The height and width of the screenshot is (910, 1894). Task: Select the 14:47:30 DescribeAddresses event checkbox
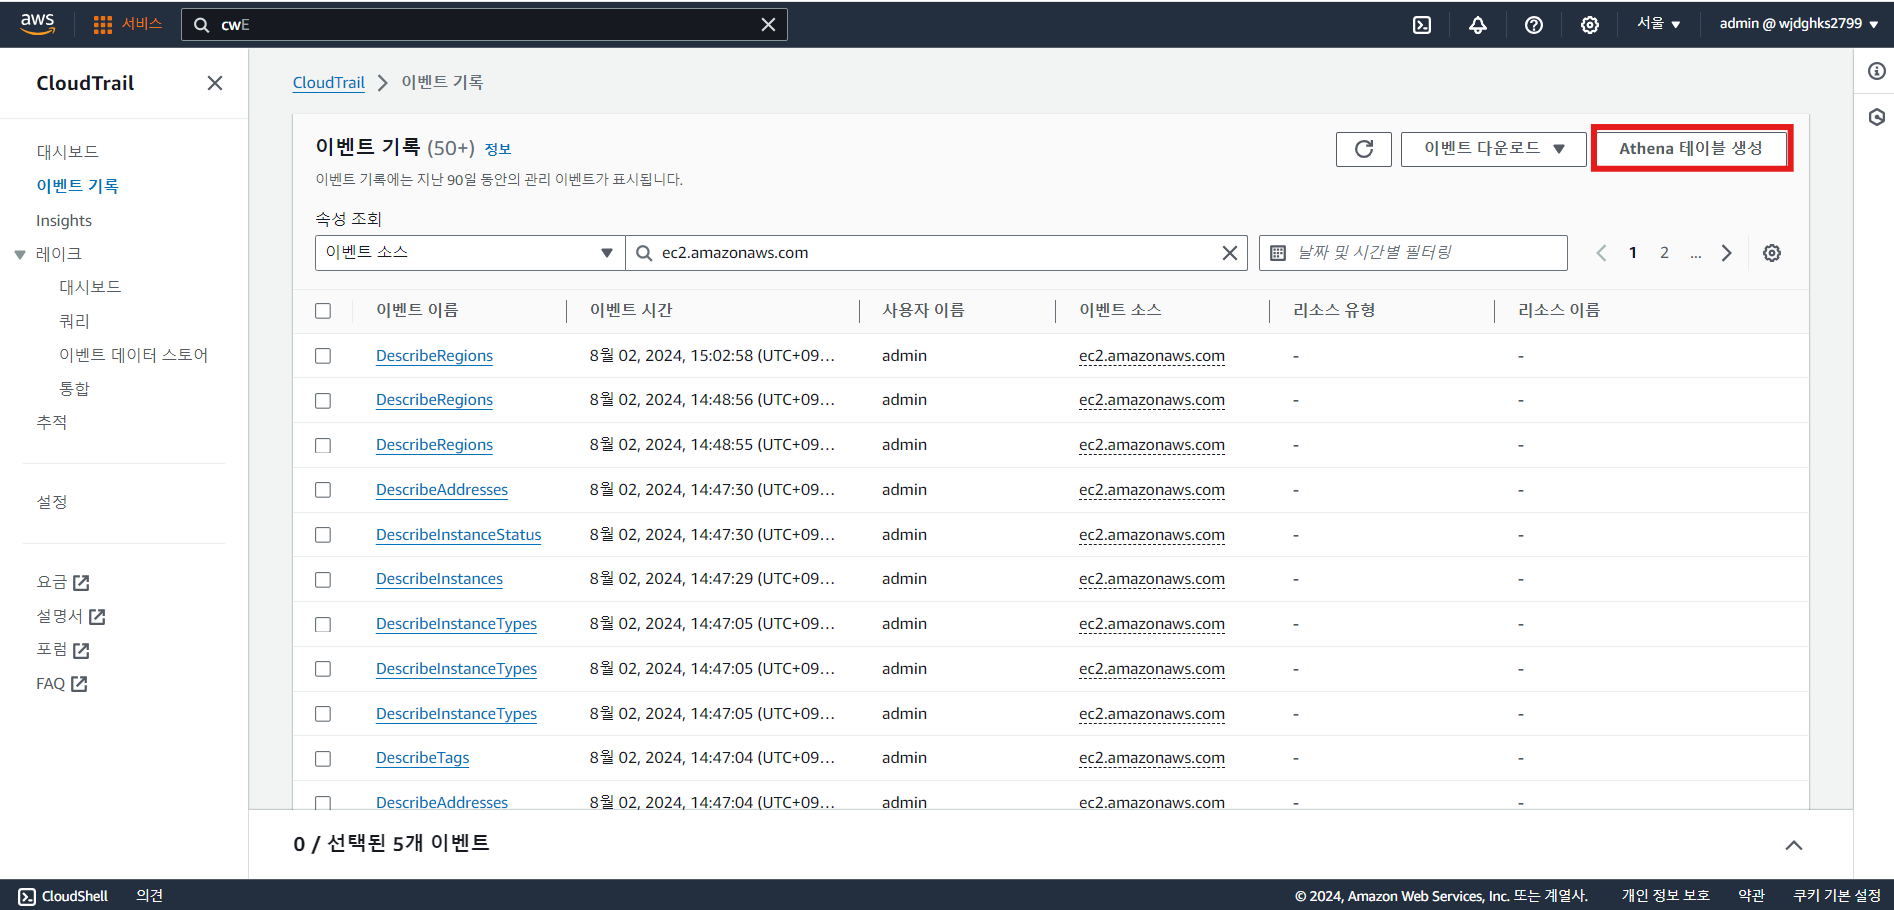[x=323, y=490]
